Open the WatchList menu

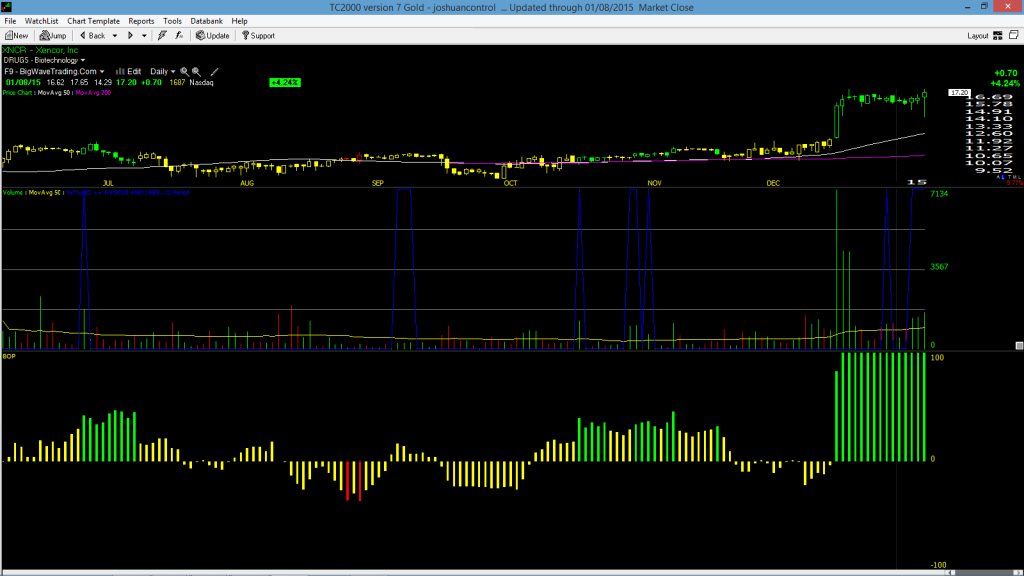(41, 21)
